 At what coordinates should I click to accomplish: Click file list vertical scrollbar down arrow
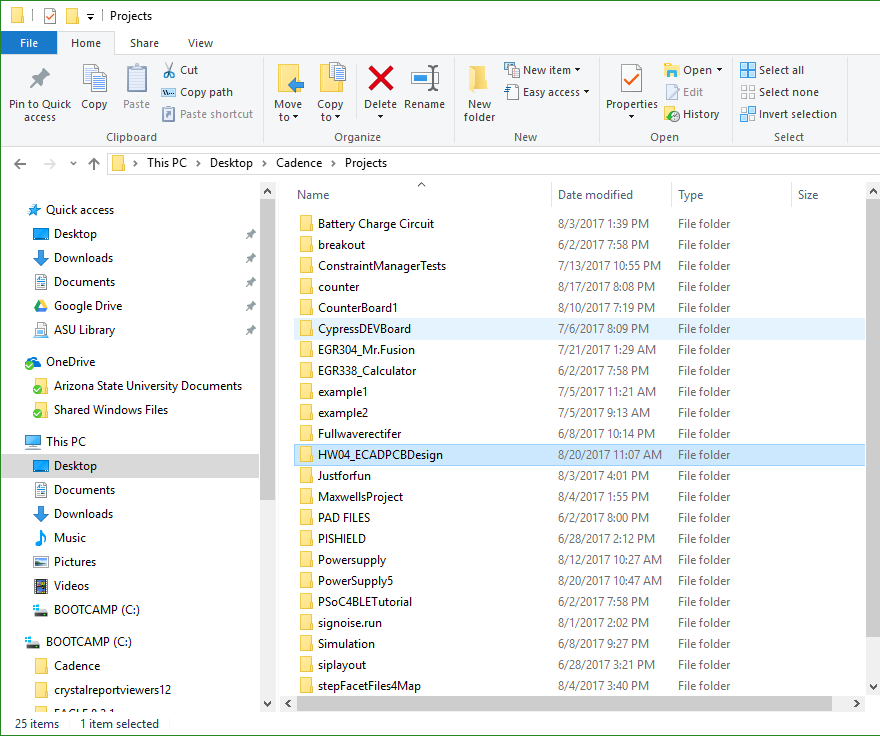coord(873,687)
